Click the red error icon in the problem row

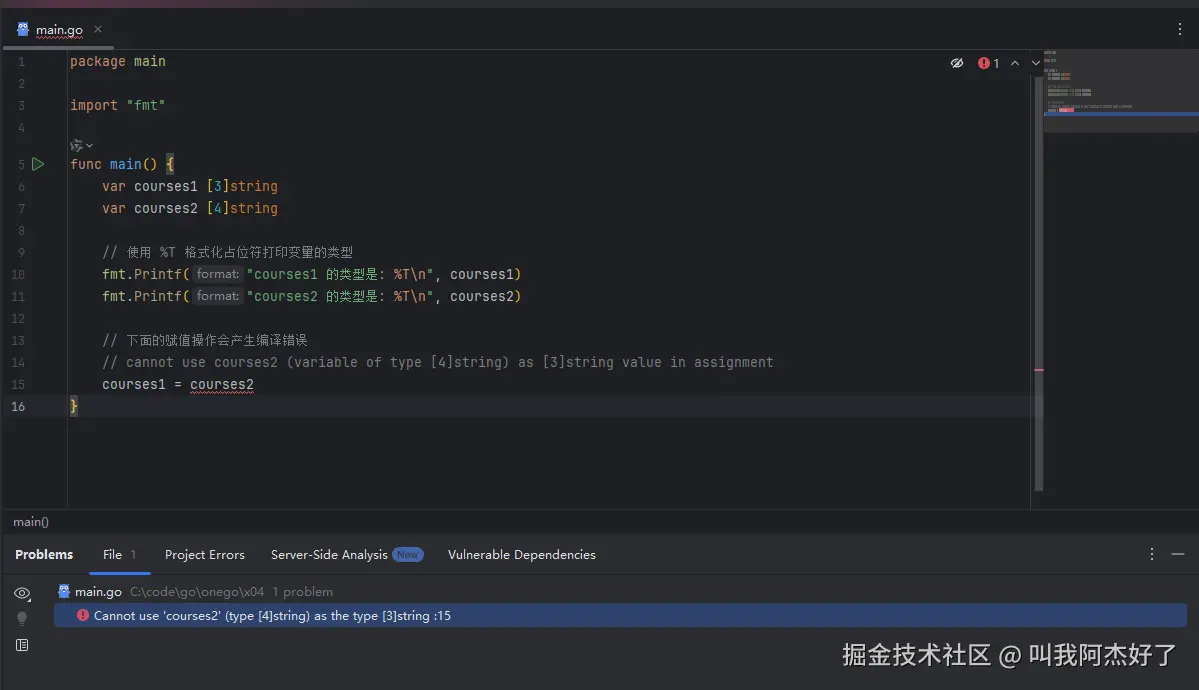(x=83, y=615)
